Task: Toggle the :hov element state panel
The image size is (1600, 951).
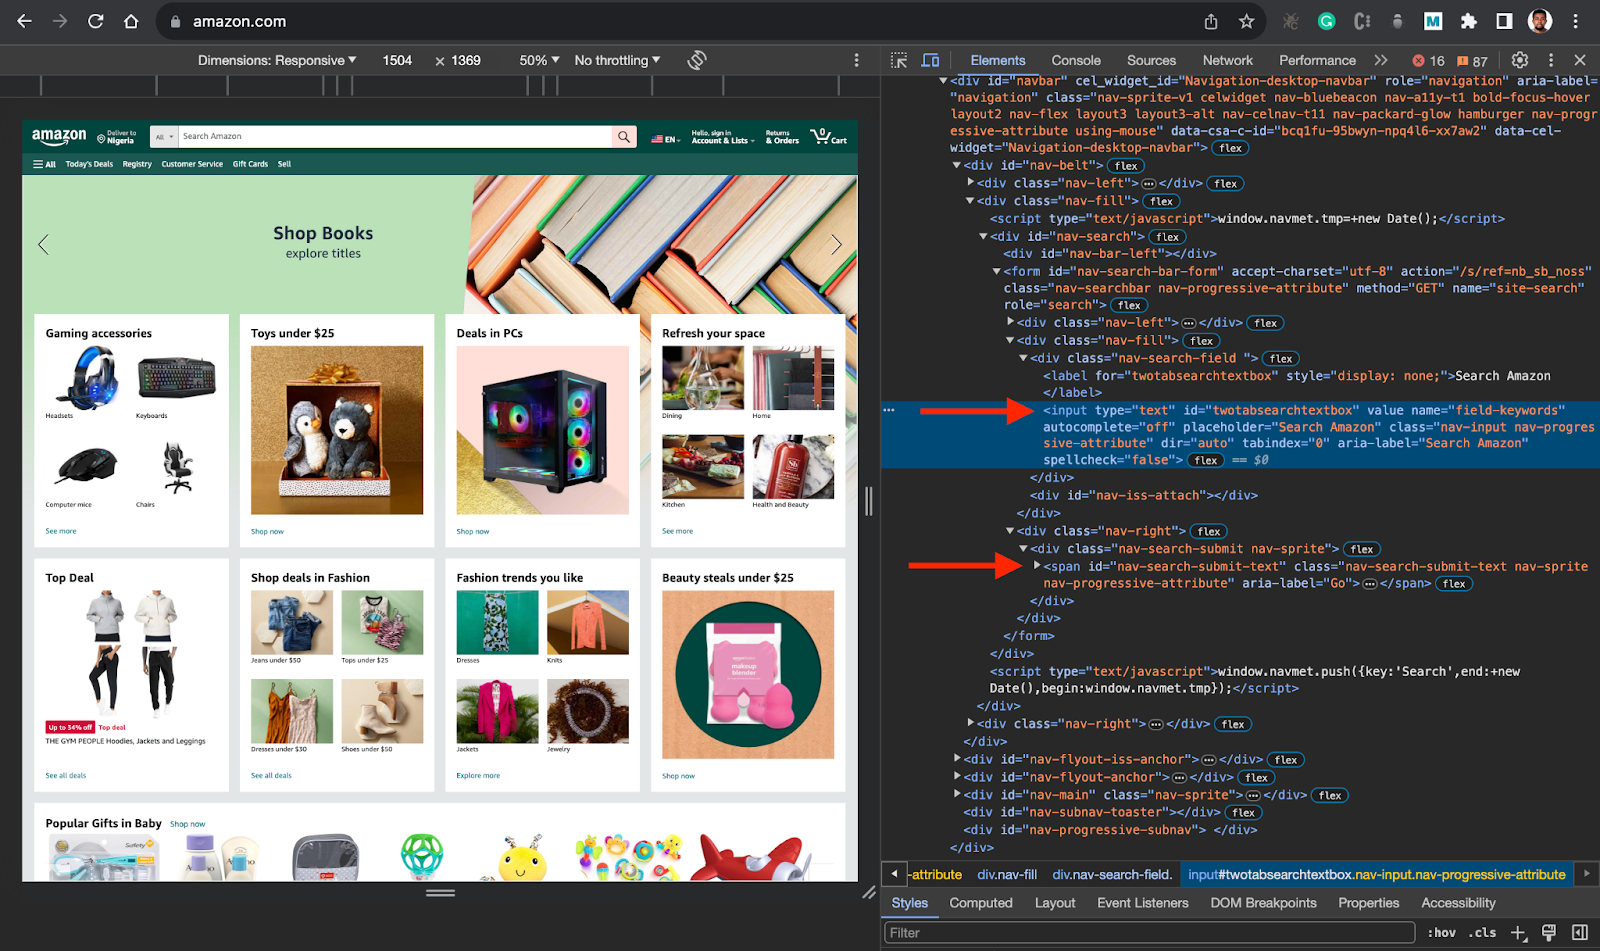Action: point(1441,932)
